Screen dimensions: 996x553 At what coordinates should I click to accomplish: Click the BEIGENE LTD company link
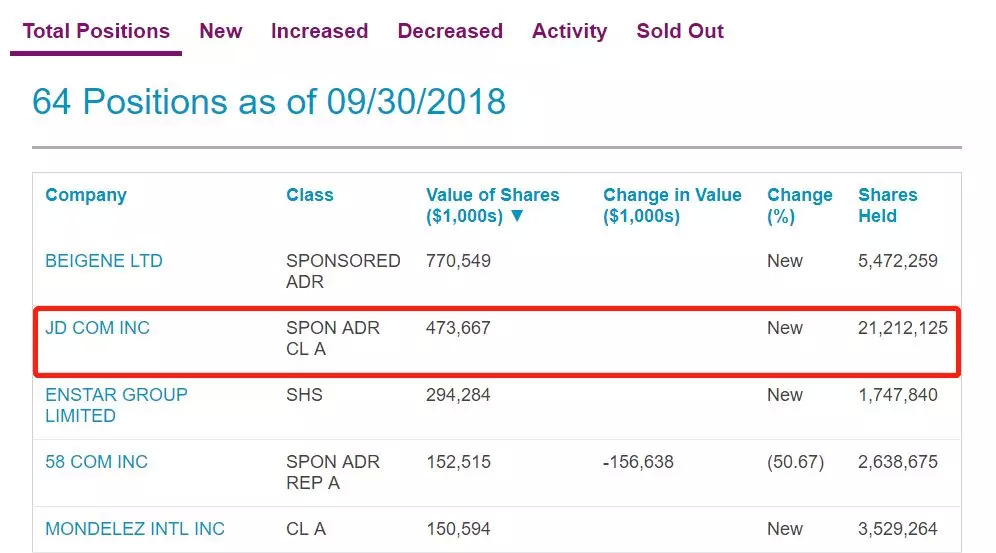(104, 261)
